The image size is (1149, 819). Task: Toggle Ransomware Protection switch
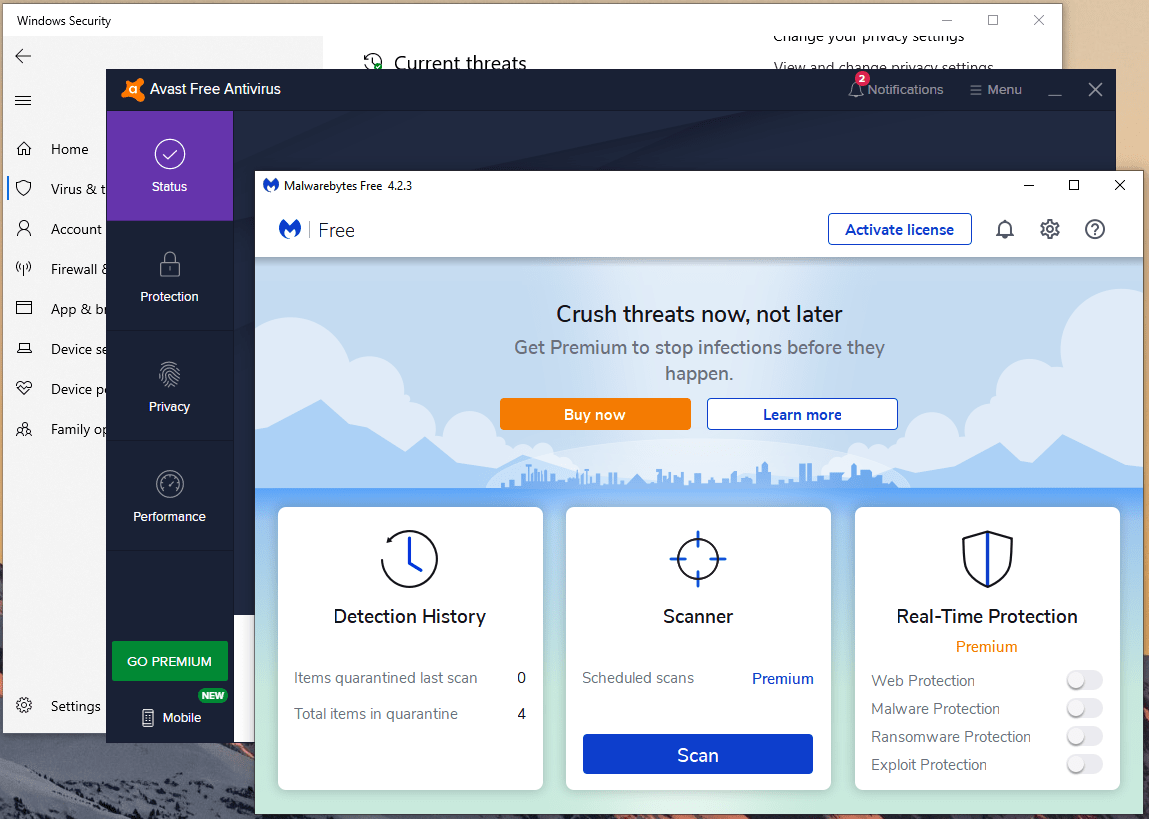1084,736
